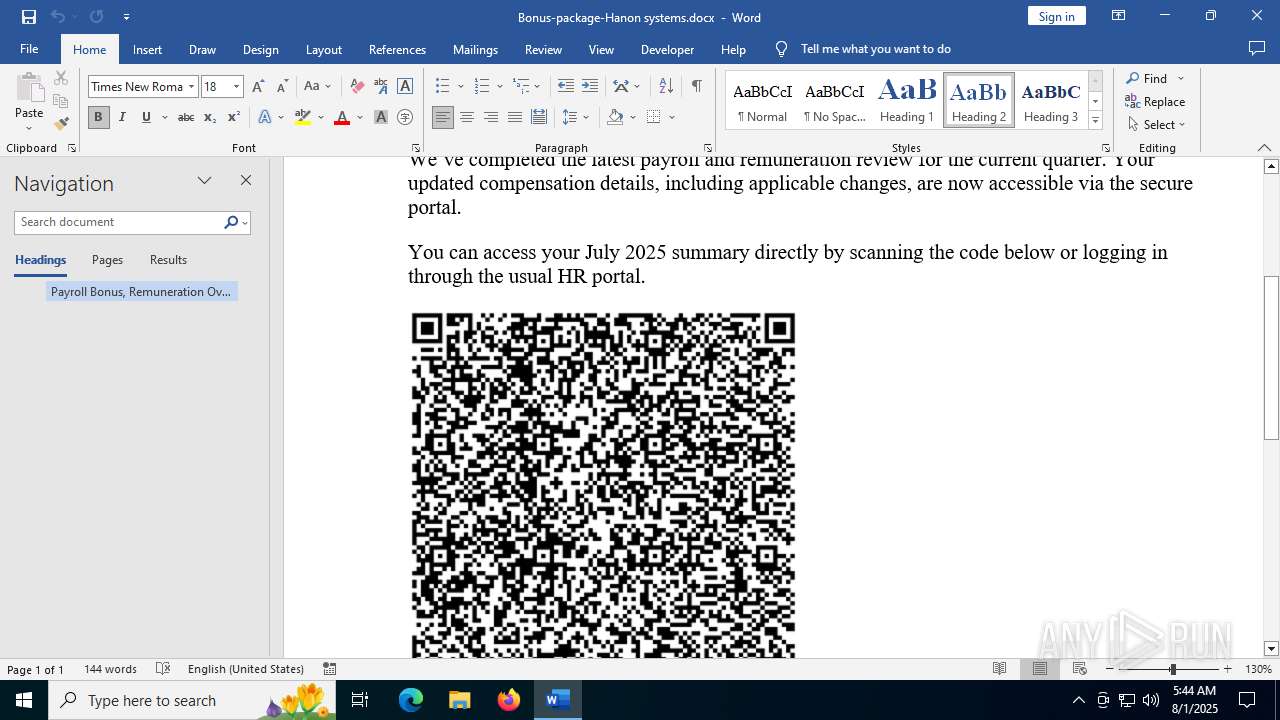Open the Layout ribbon tab
The image size is (1280, 720).
tap(323, 49)
